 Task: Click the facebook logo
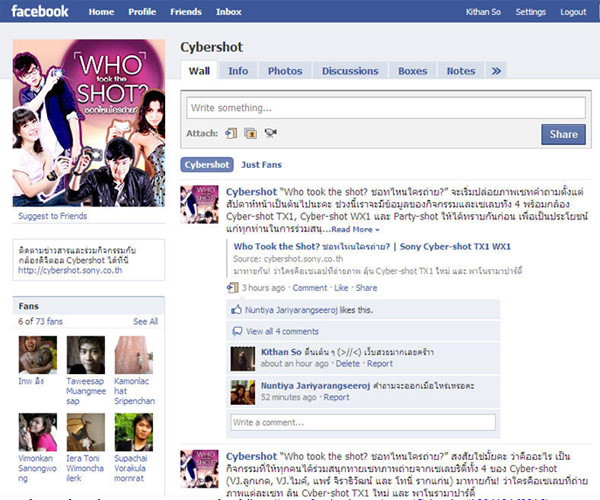coord(40,11)
